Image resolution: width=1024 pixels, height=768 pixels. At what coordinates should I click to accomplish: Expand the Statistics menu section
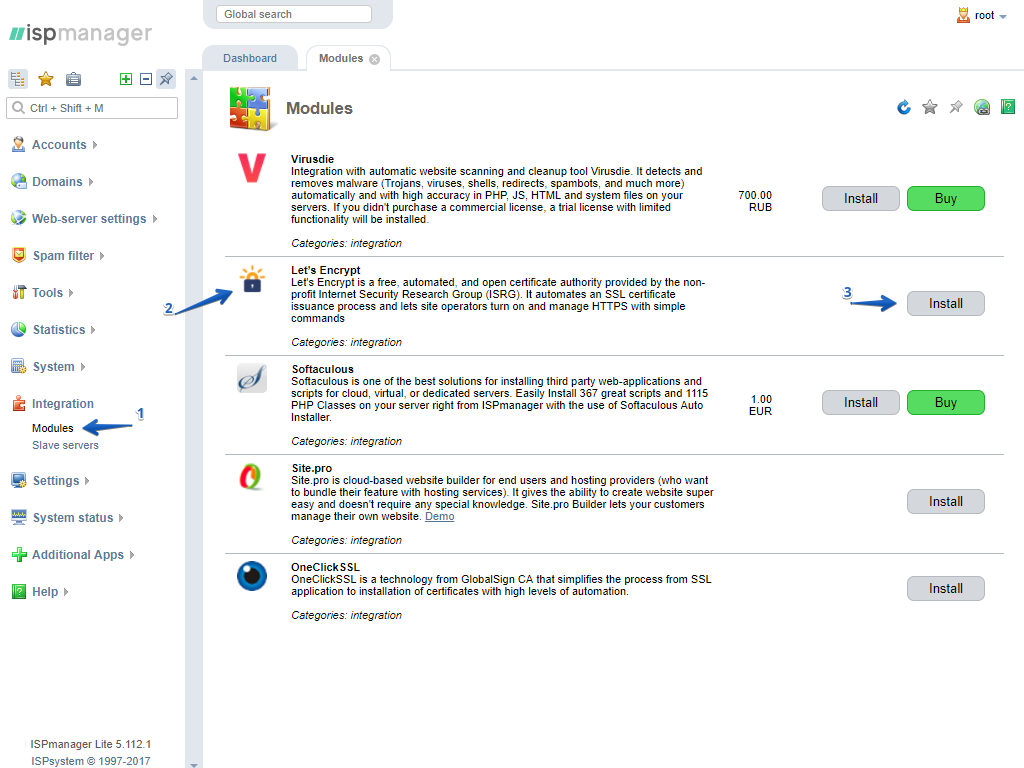93,330
